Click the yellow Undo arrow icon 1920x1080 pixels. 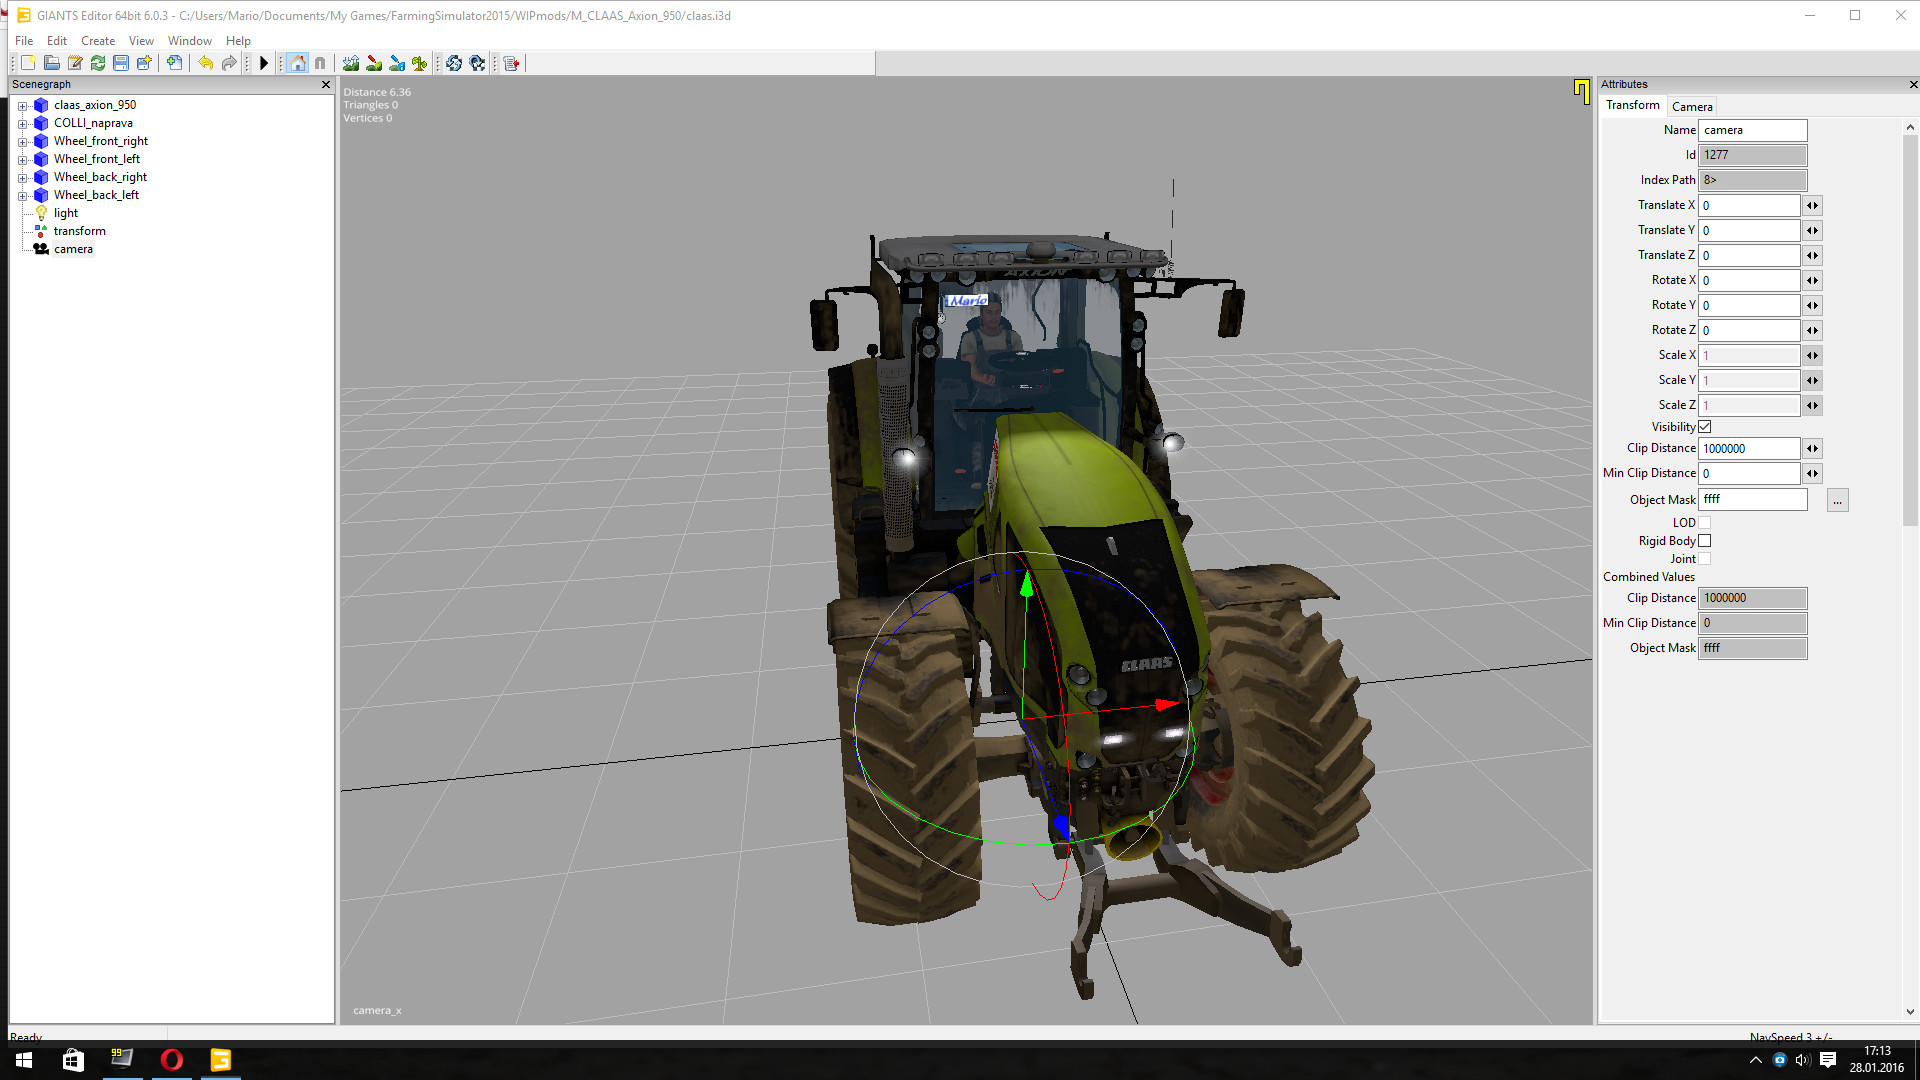click(205, 63)
